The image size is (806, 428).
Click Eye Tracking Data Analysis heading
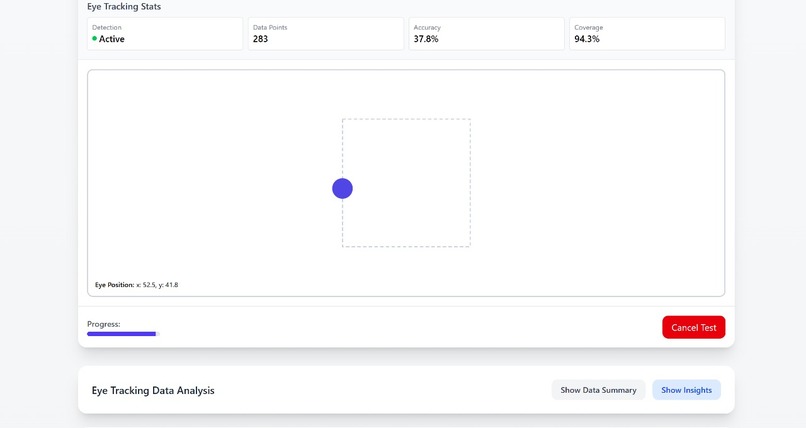tap(153, 390)
